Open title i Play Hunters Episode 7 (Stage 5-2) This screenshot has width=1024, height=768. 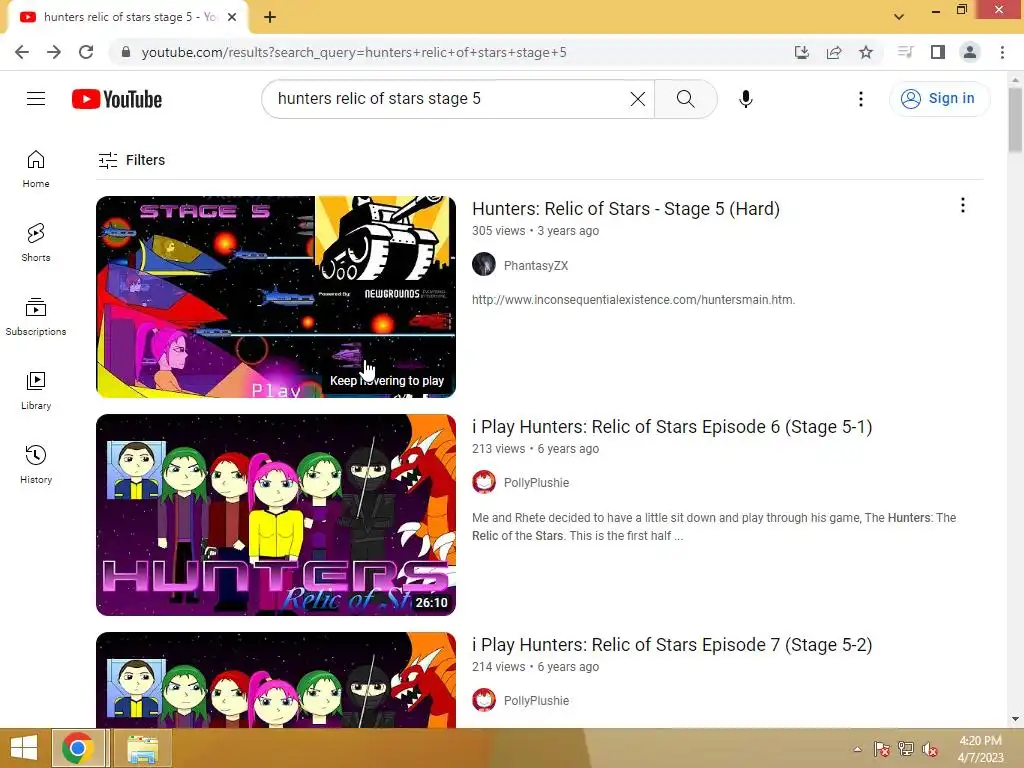(x=672, y=645)
